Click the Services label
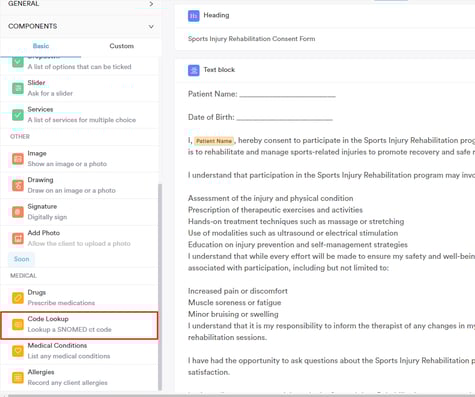Screen dimensions: 475x397 click(40, 109)
